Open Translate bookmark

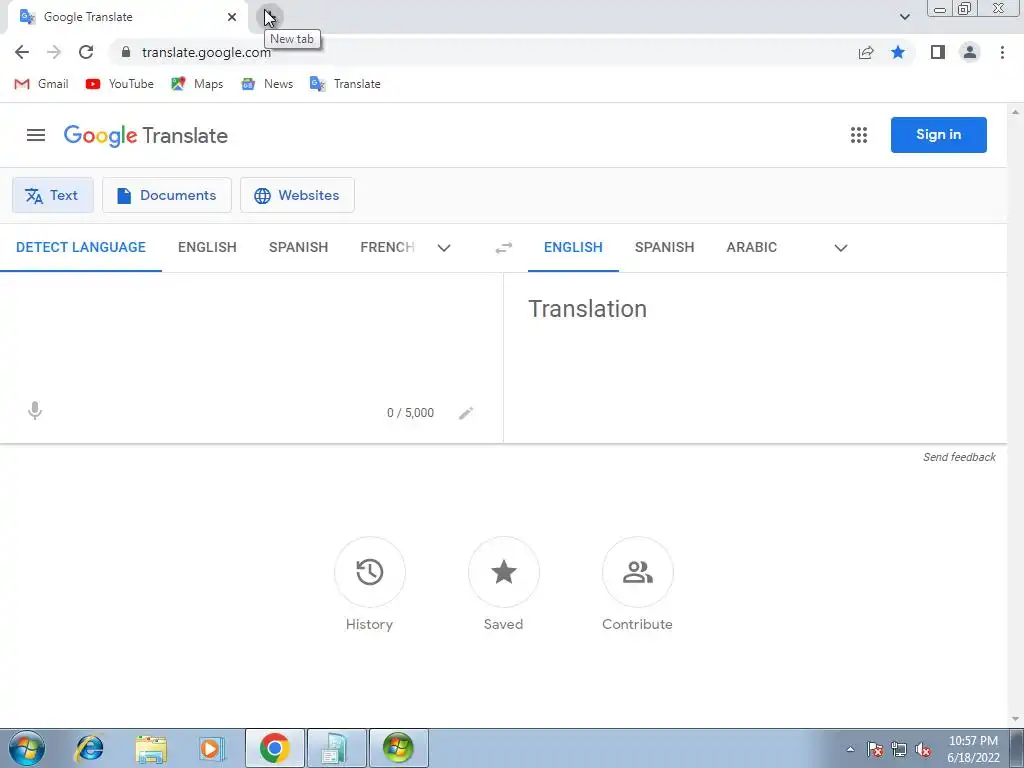coord(345,84)
